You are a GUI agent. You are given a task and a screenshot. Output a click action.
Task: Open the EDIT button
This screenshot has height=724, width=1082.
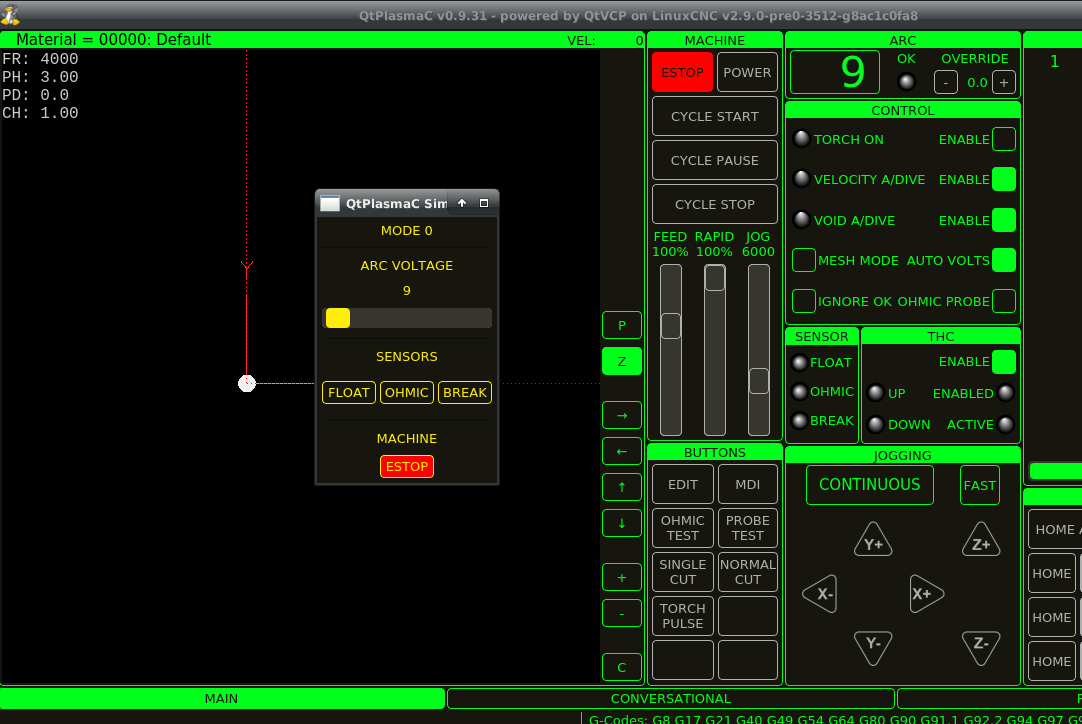[x=682, y=485]
